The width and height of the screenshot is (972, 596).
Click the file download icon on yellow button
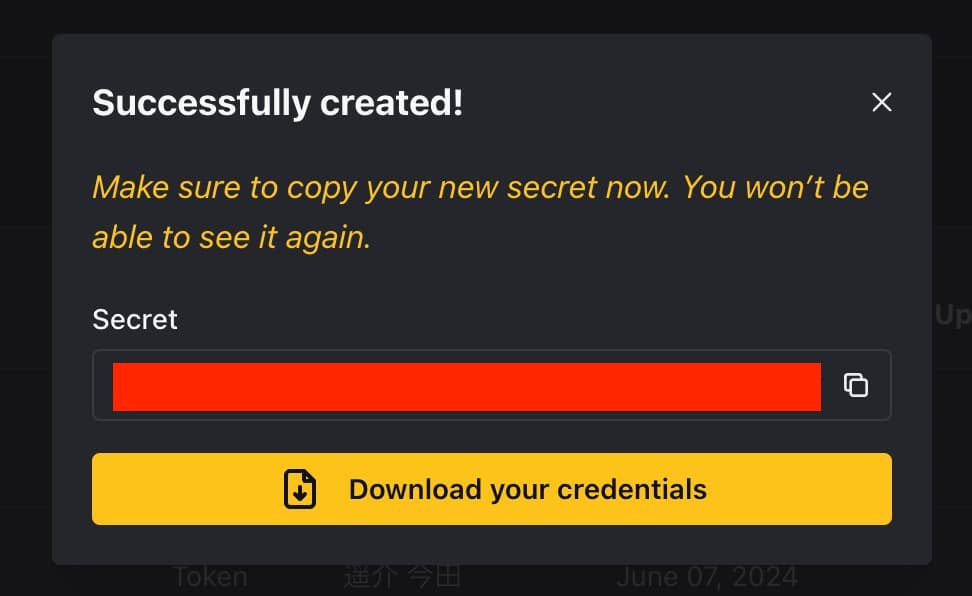click(300, 489)
